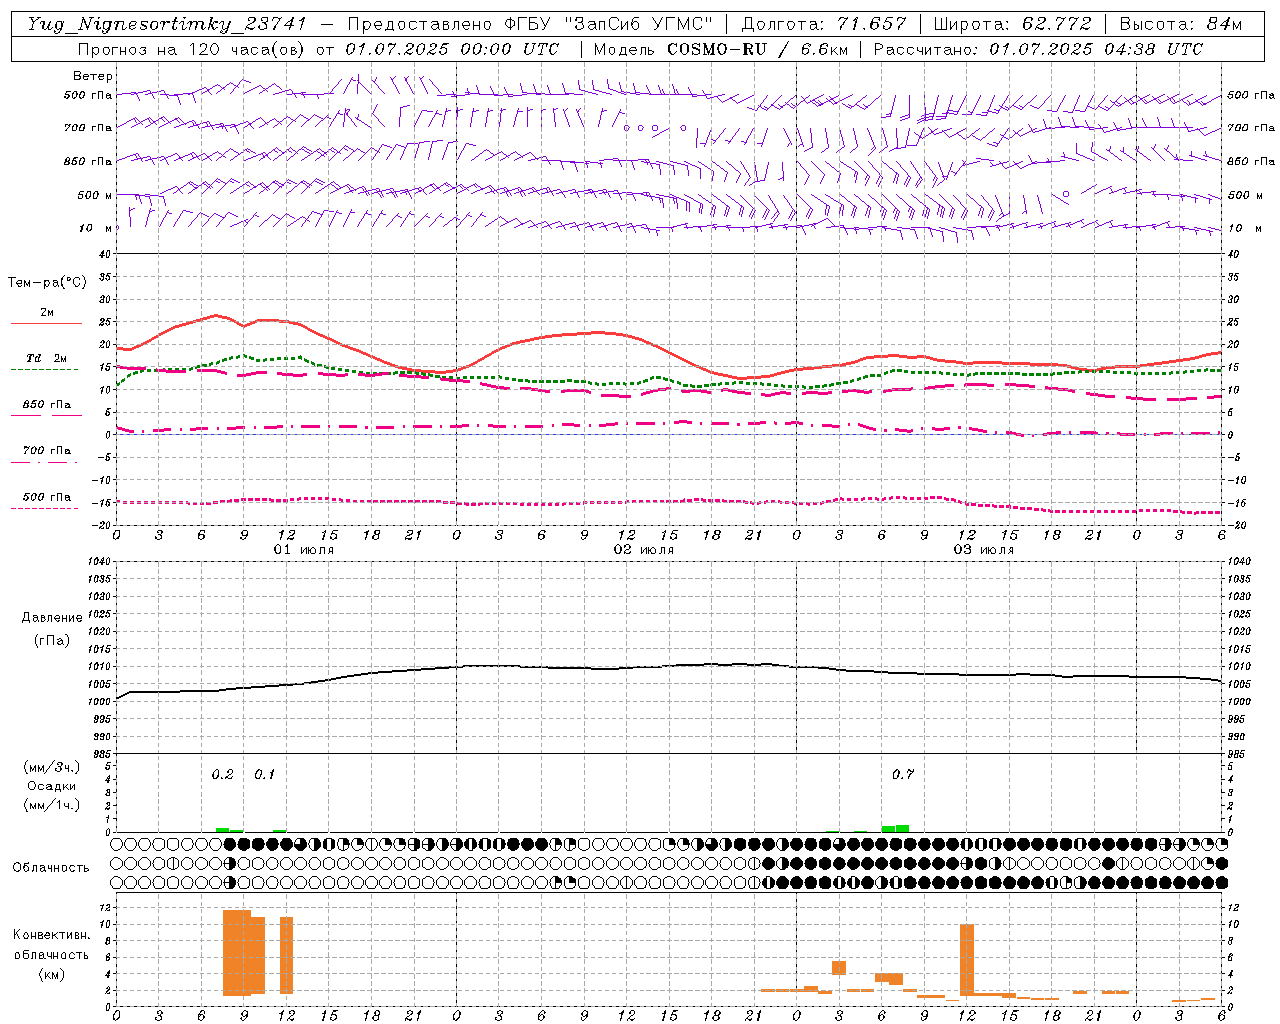
Task: Click the Тем-ра(°C) axis title
Action: 47,283
